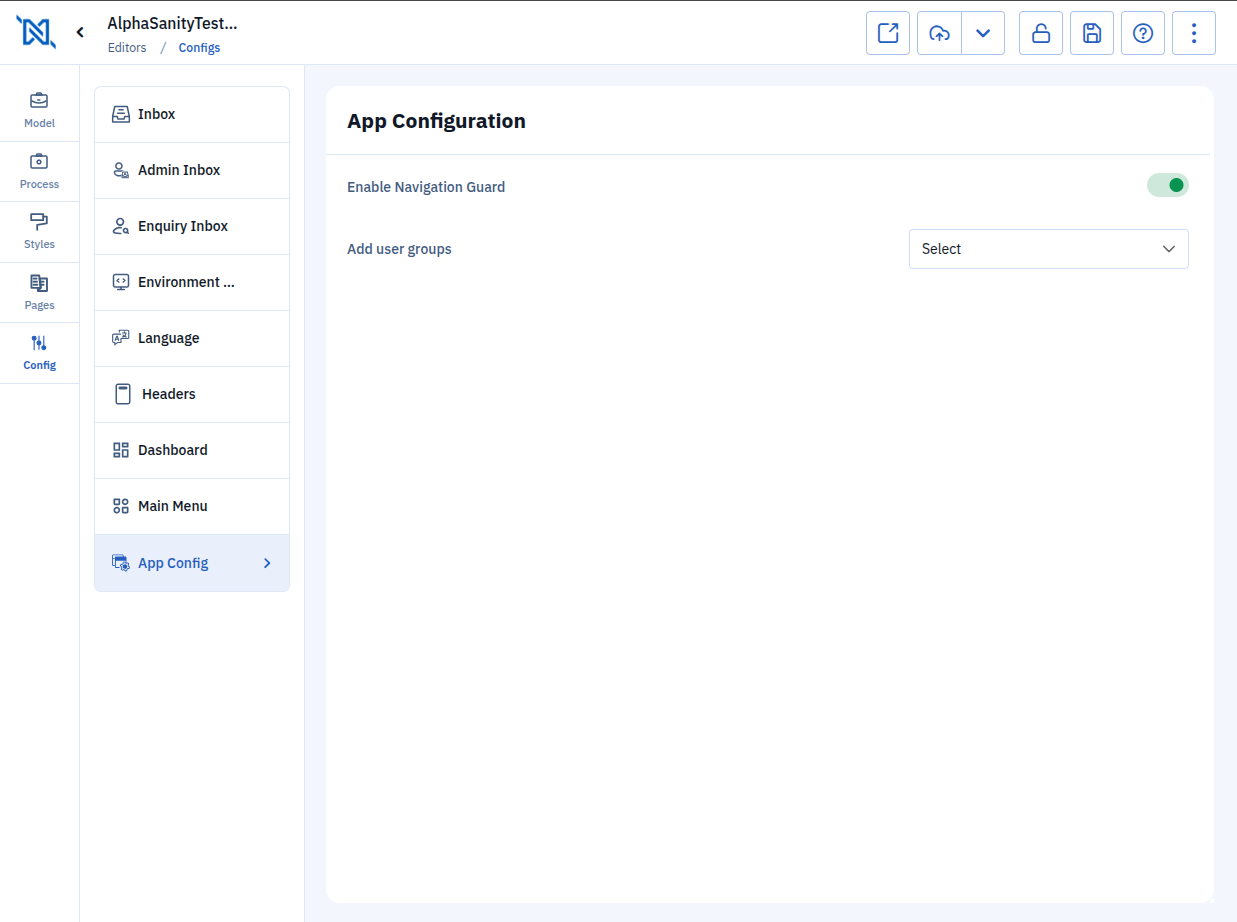Select Inbox in config list
This screenshot has height=922, width=1237.
(192, 114)
